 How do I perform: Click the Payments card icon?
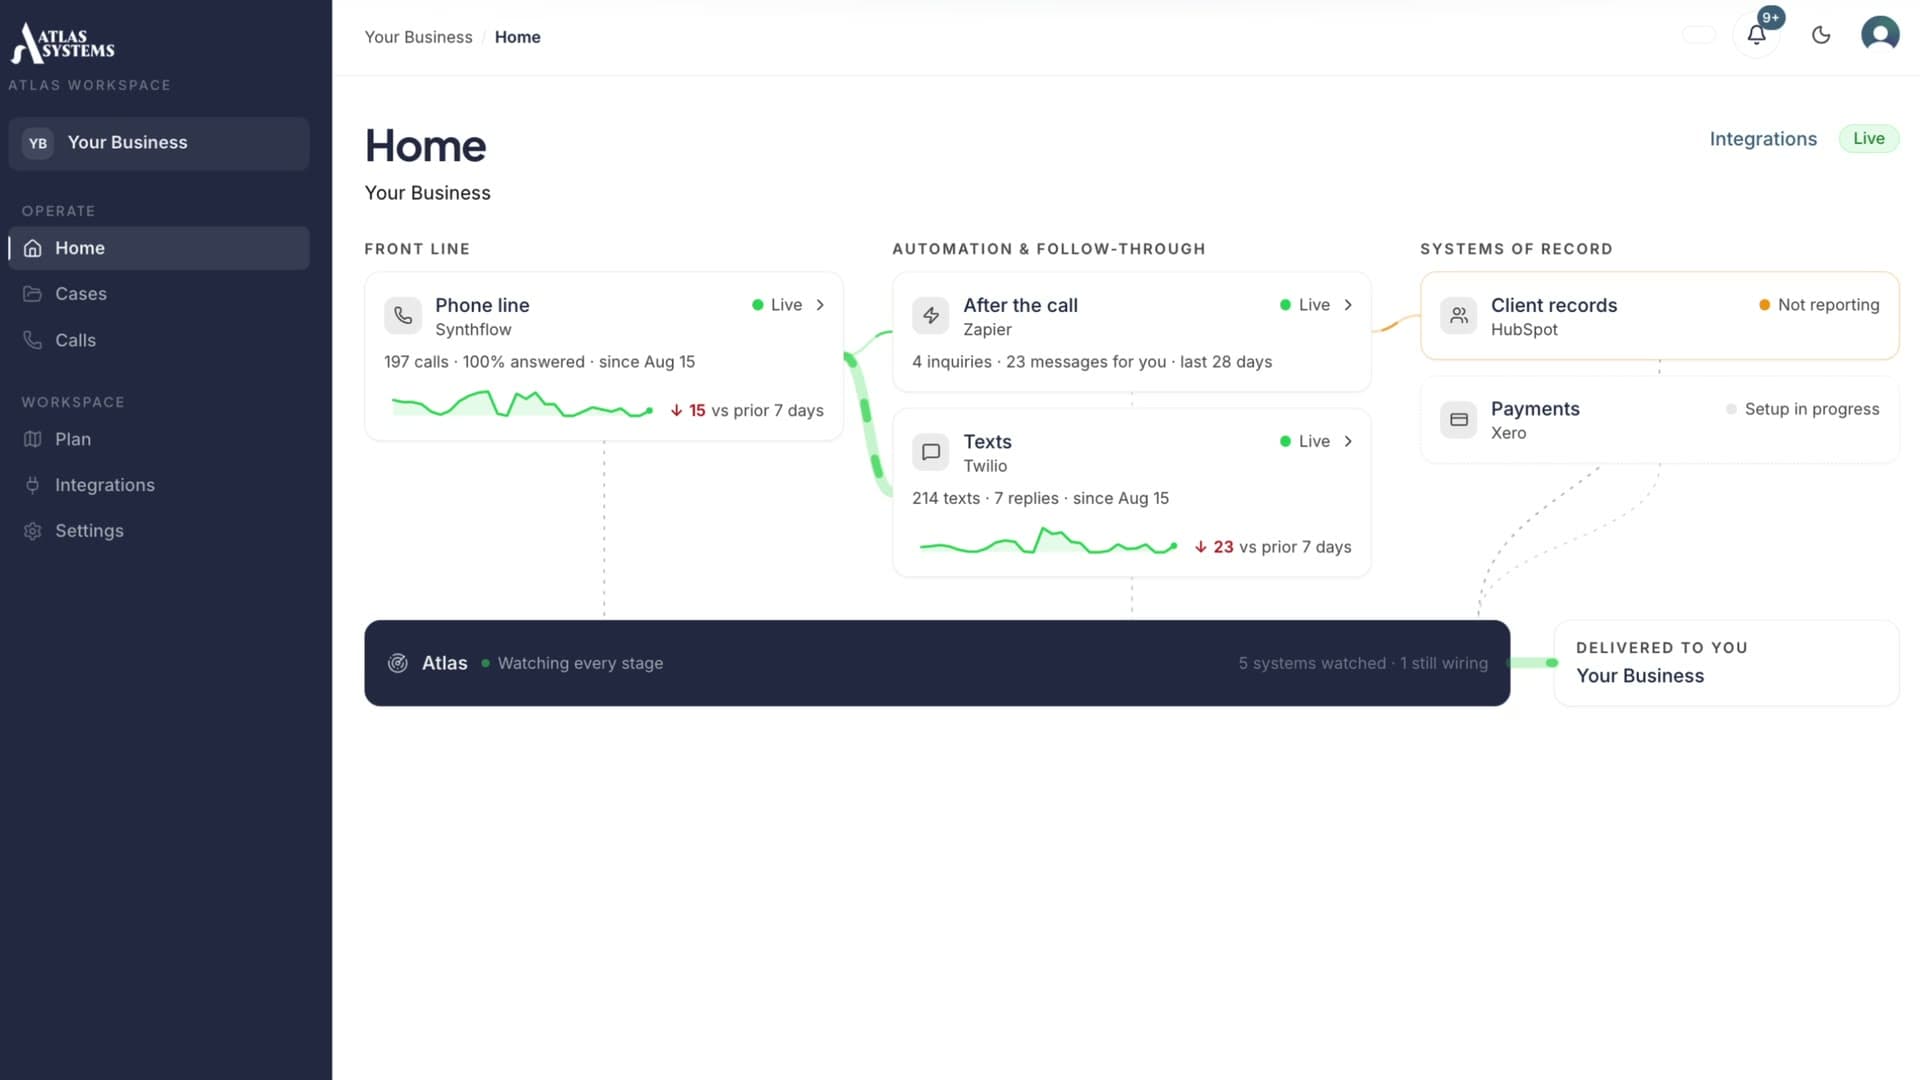click(1459, 419)
